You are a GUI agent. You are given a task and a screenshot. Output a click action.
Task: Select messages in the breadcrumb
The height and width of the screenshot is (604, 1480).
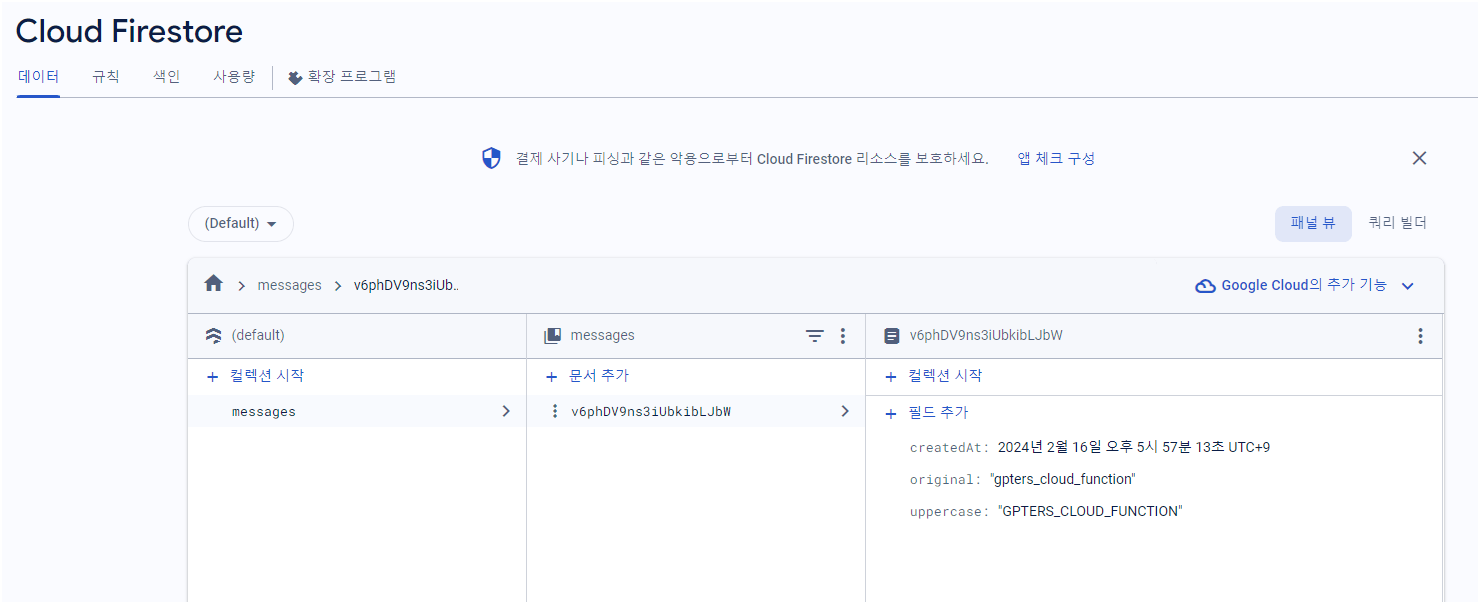click(290, 285)
